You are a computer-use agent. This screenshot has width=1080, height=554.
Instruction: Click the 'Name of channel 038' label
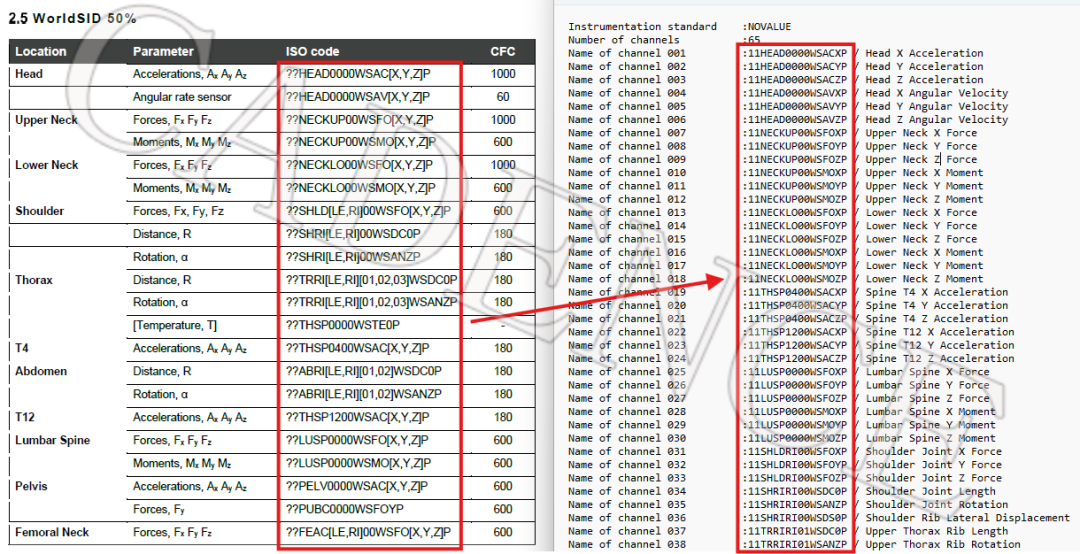click(x=627, y=544)
